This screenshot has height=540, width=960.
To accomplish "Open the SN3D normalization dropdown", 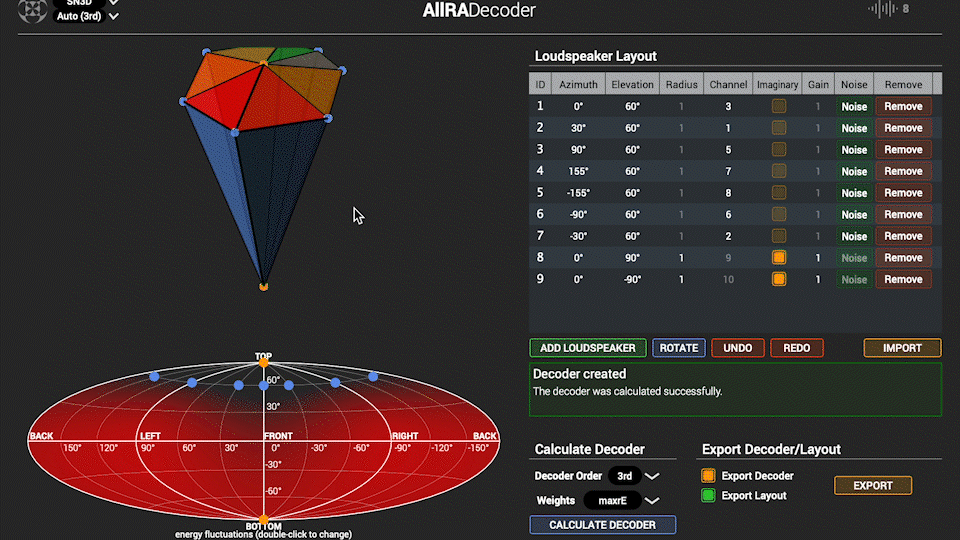I will 87,3.
